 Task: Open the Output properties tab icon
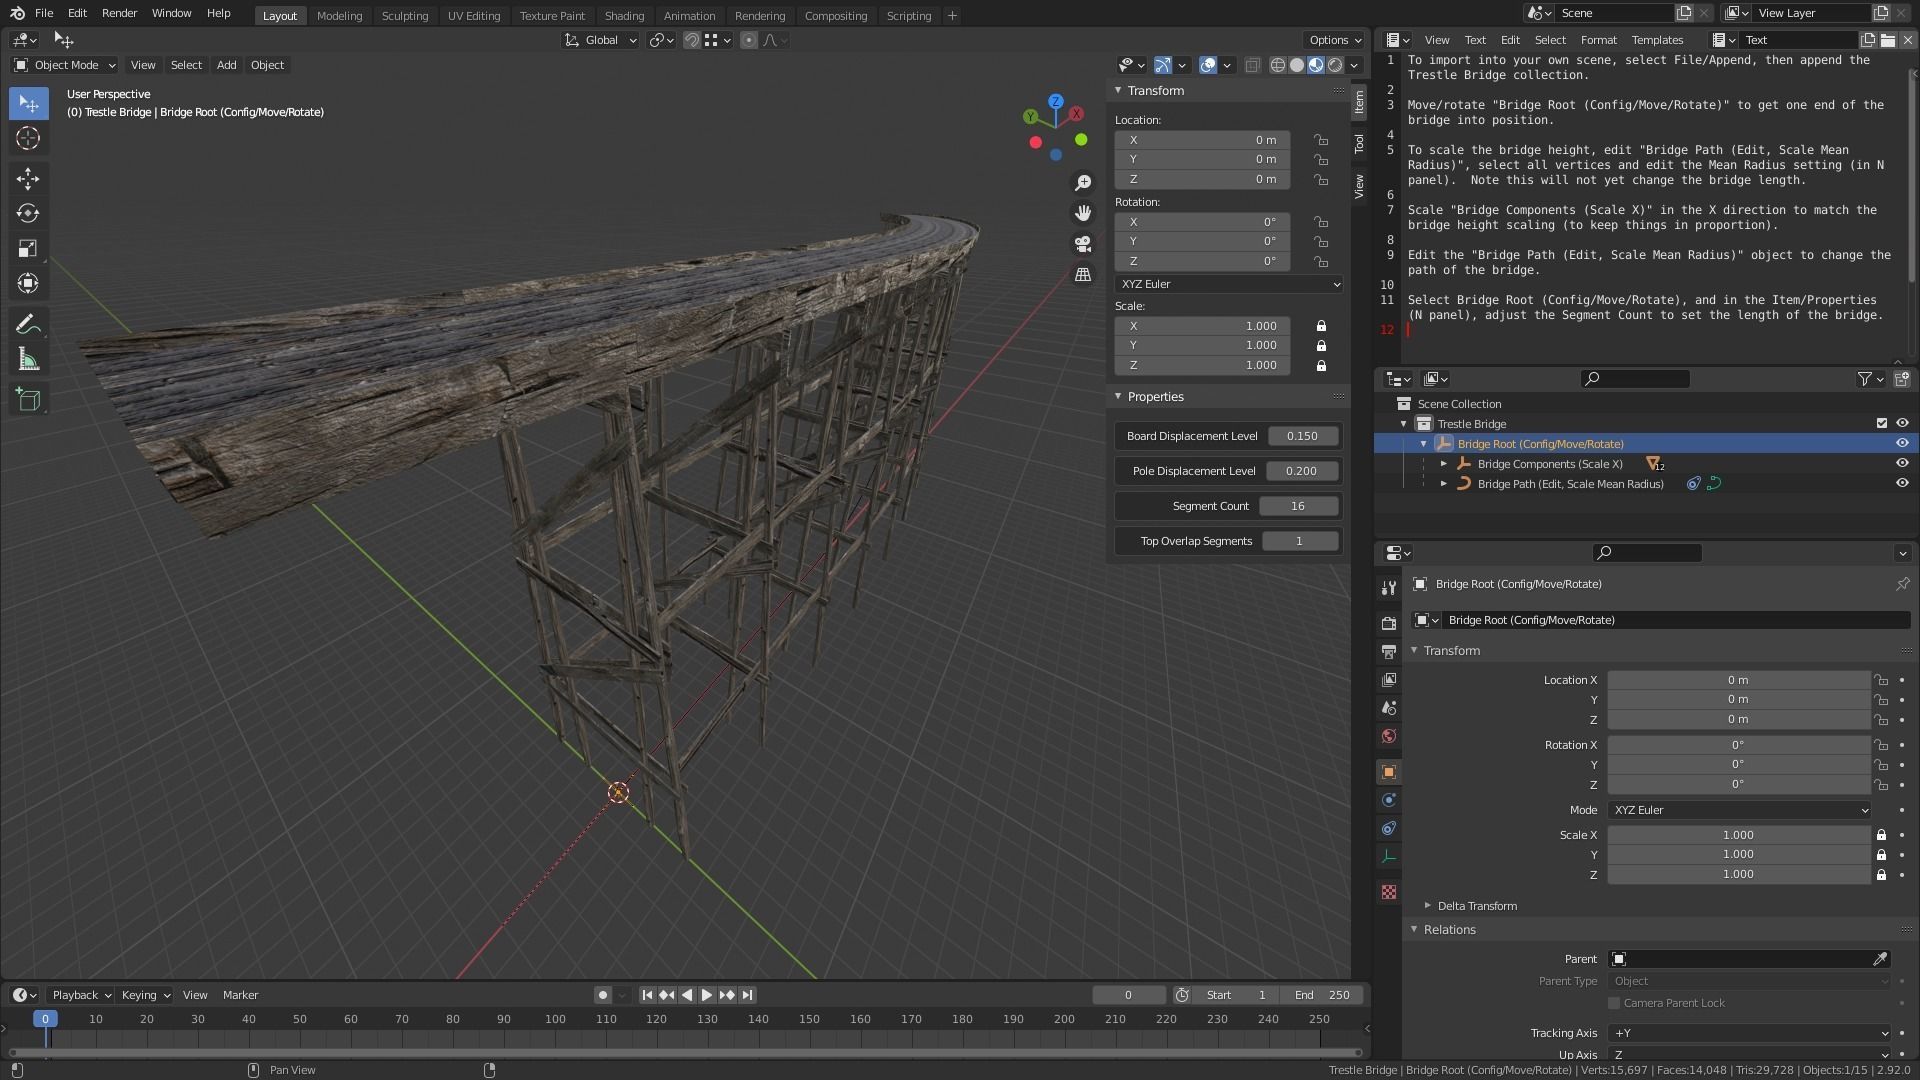(x=1388, y=651)
